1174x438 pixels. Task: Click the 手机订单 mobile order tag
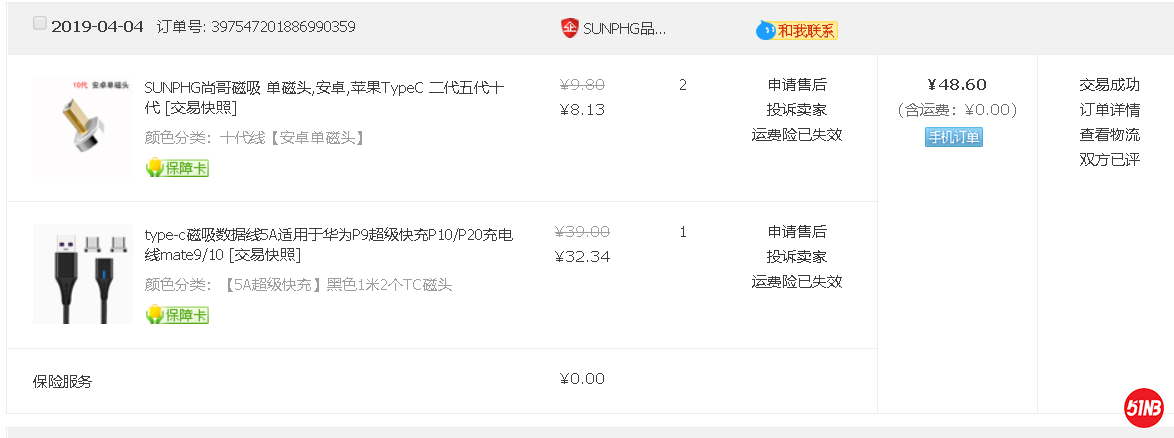pos(953,137)
